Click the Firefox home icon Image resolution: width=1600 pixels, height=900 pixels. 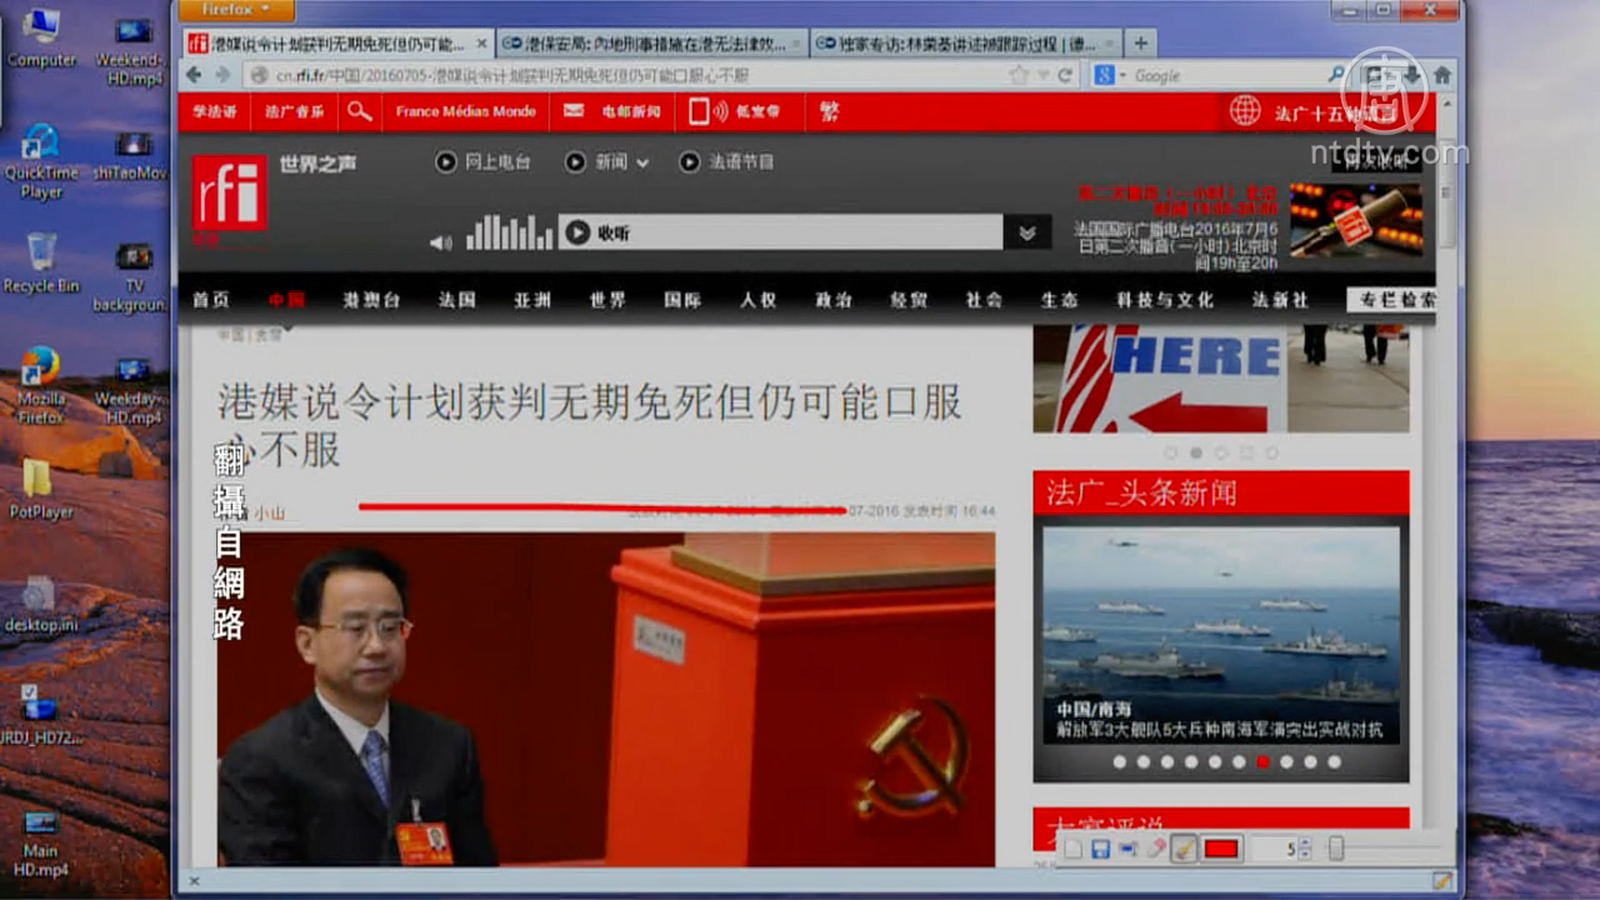[1442, 75]
